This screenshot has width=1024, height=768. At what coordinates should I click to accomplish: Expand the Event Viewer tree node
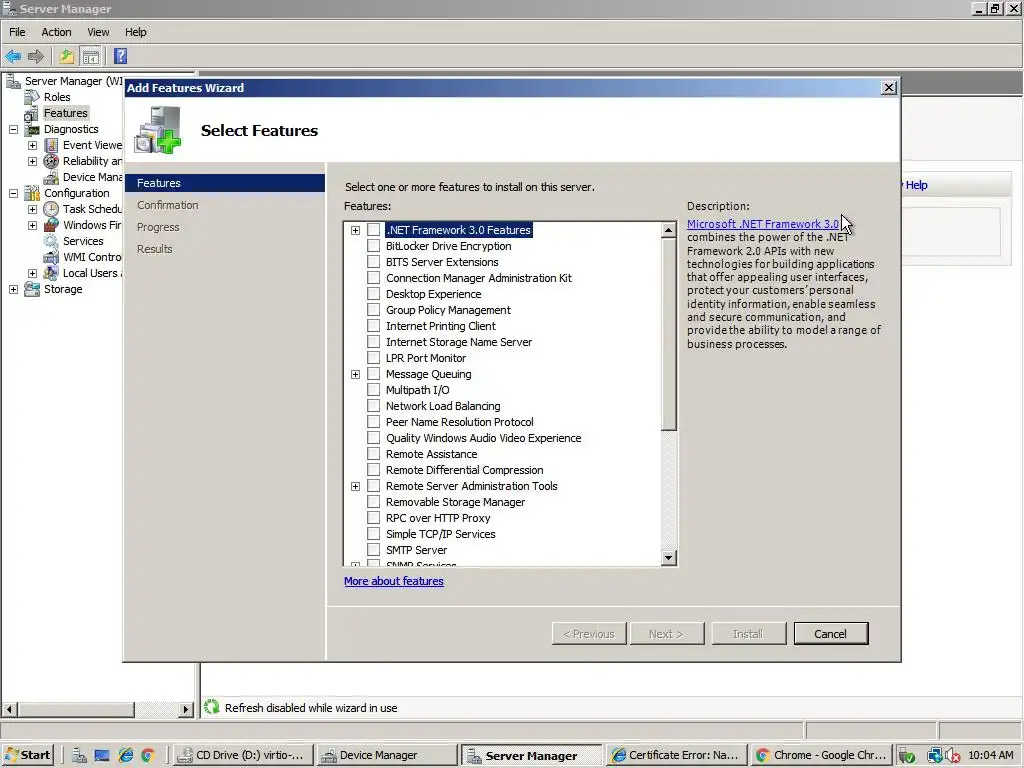(32, 145)
